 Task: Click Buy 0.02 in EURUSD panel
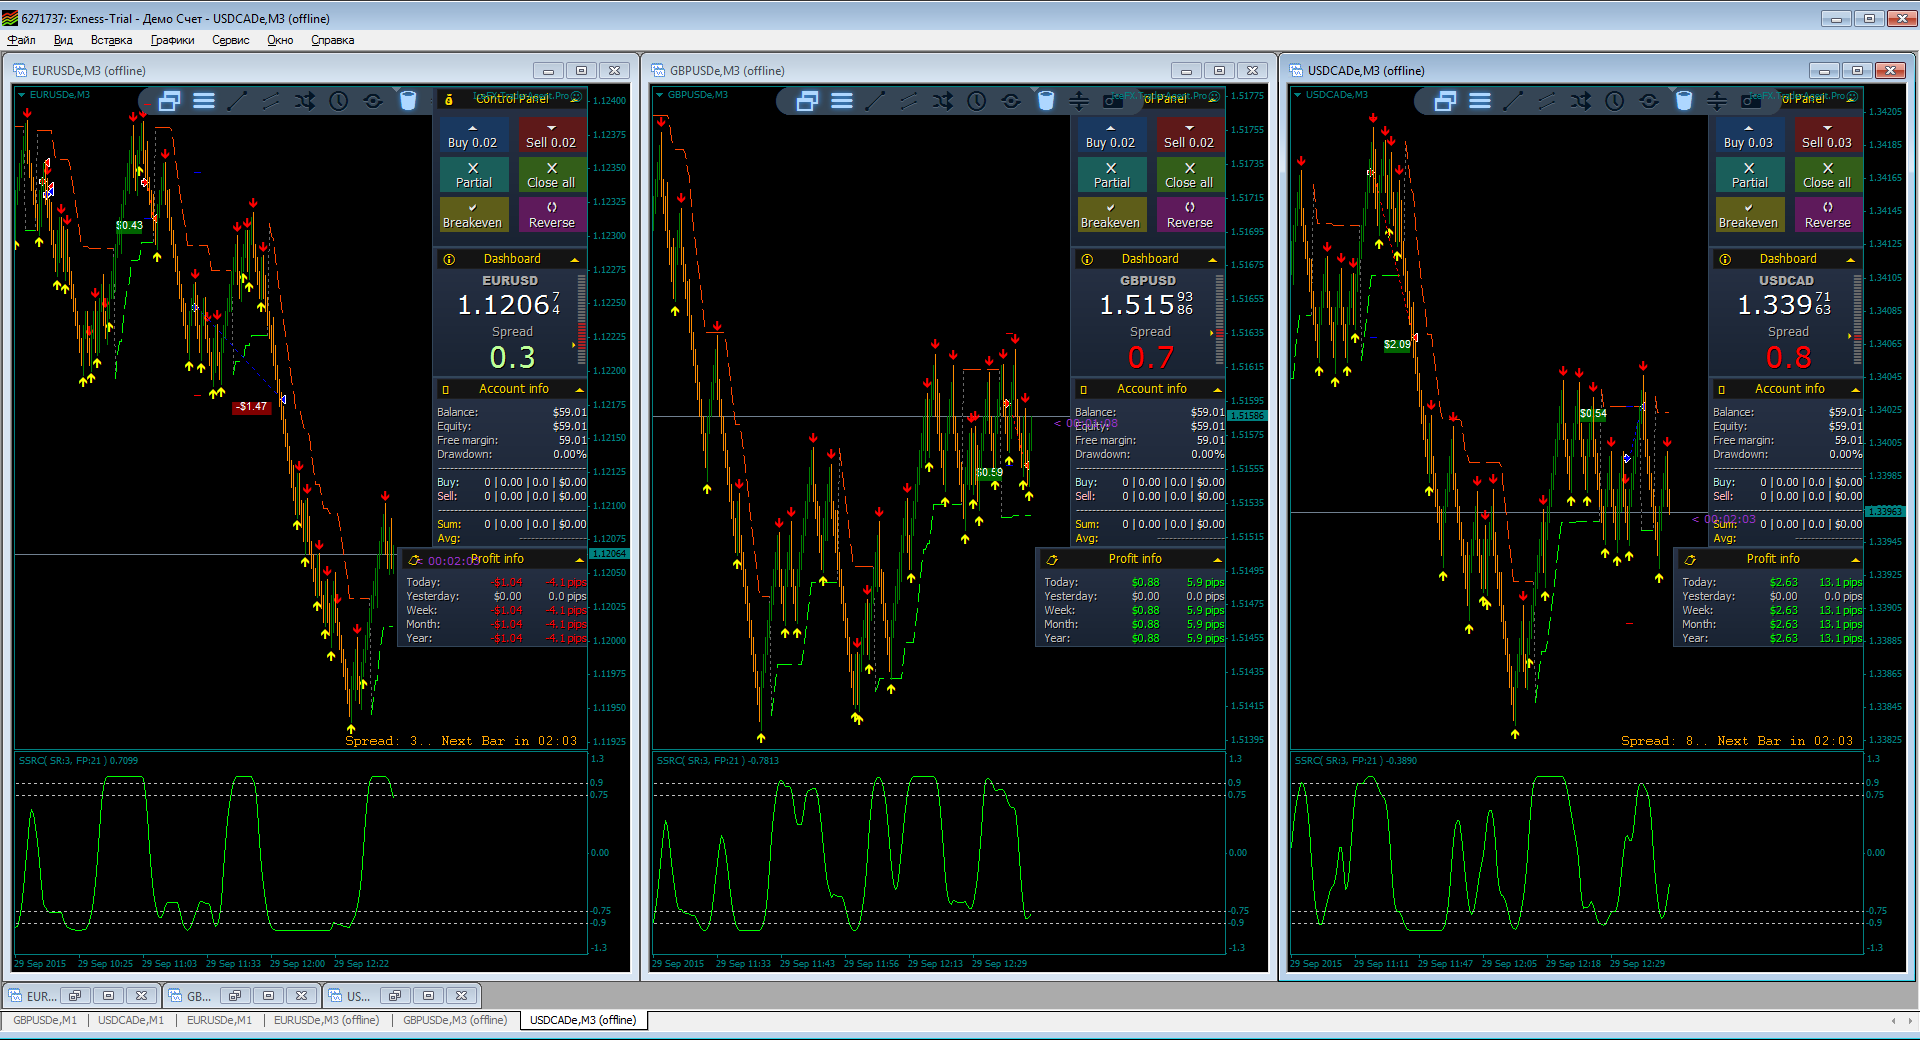473,136
